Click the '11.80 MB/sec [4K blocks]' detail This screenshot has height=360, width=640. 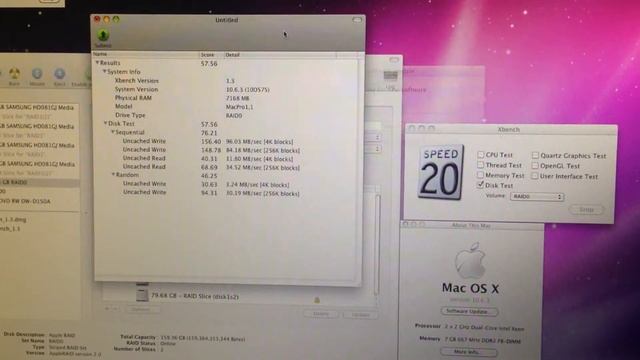tap(260, 159)
